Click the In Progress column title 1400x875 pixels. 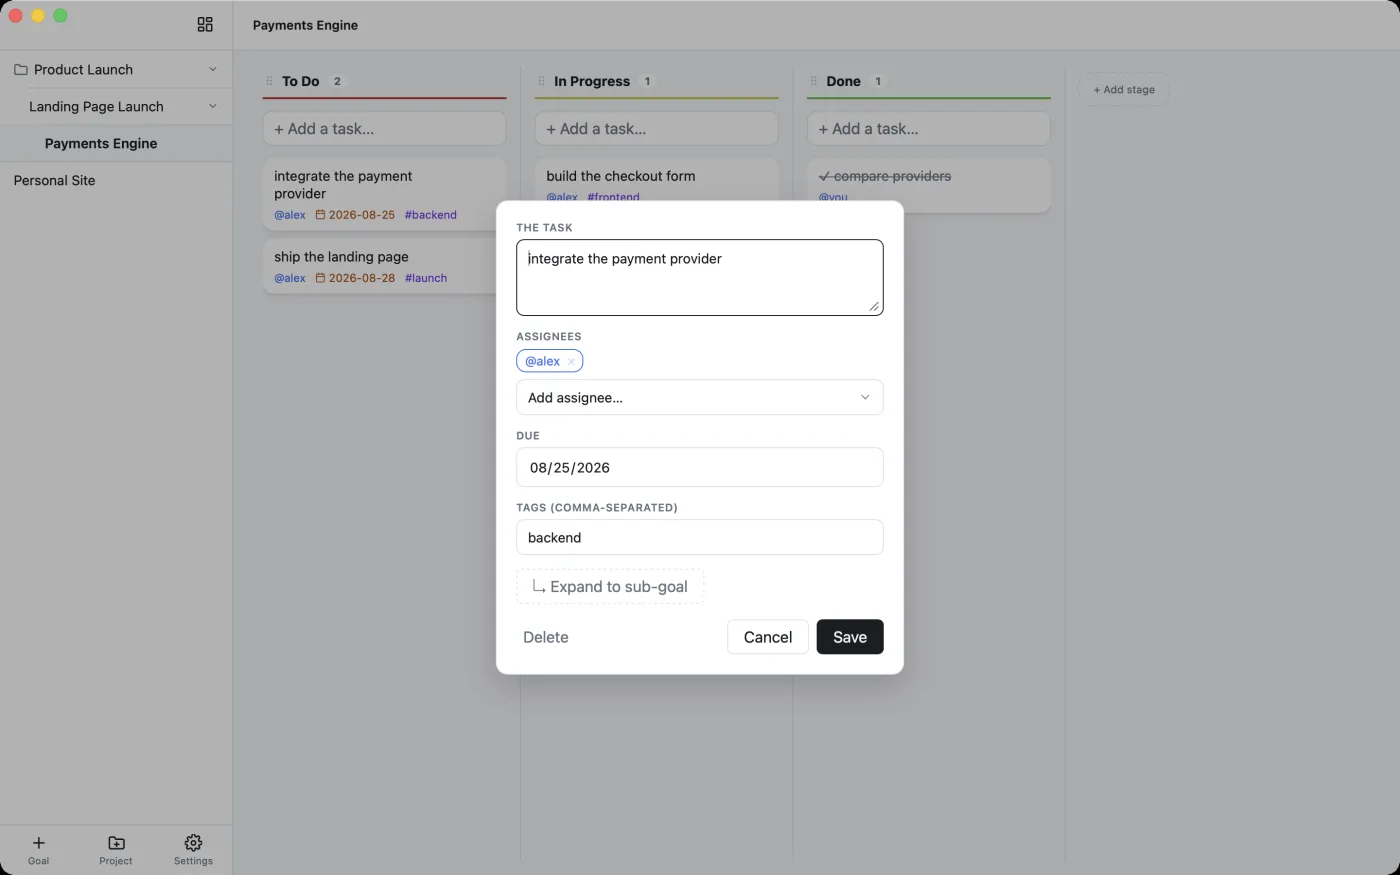pos(592,81)
